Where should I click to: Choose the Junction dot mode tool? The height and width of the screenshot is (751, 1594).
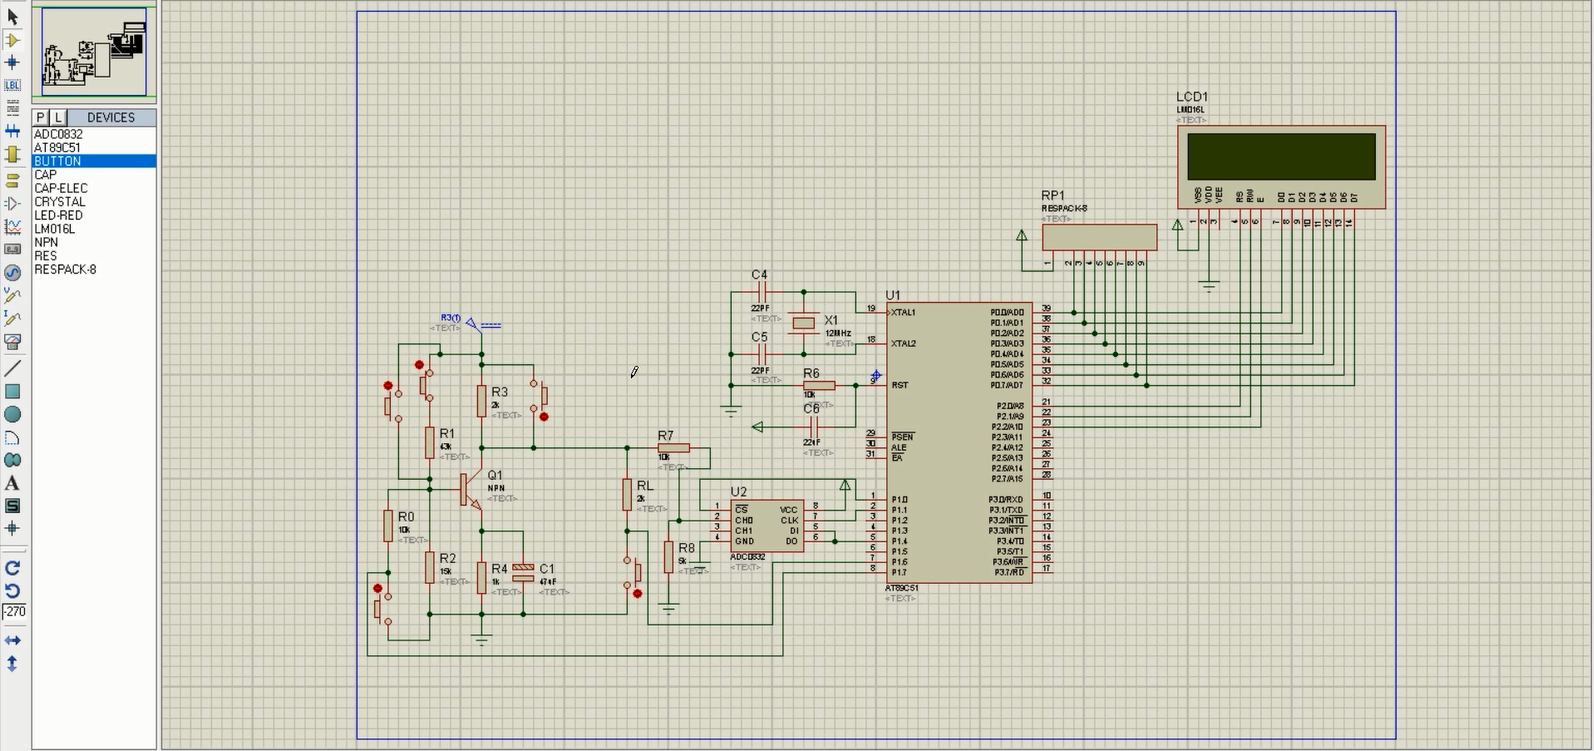pyautogui.click(x=13, y=62)
